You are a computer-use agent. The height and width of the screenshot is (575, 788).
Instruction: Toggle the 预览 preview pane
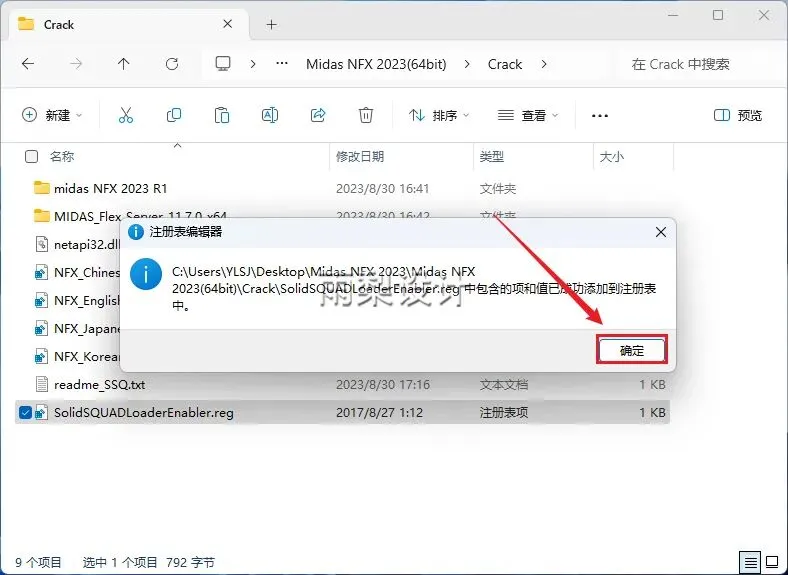[738, 116]
